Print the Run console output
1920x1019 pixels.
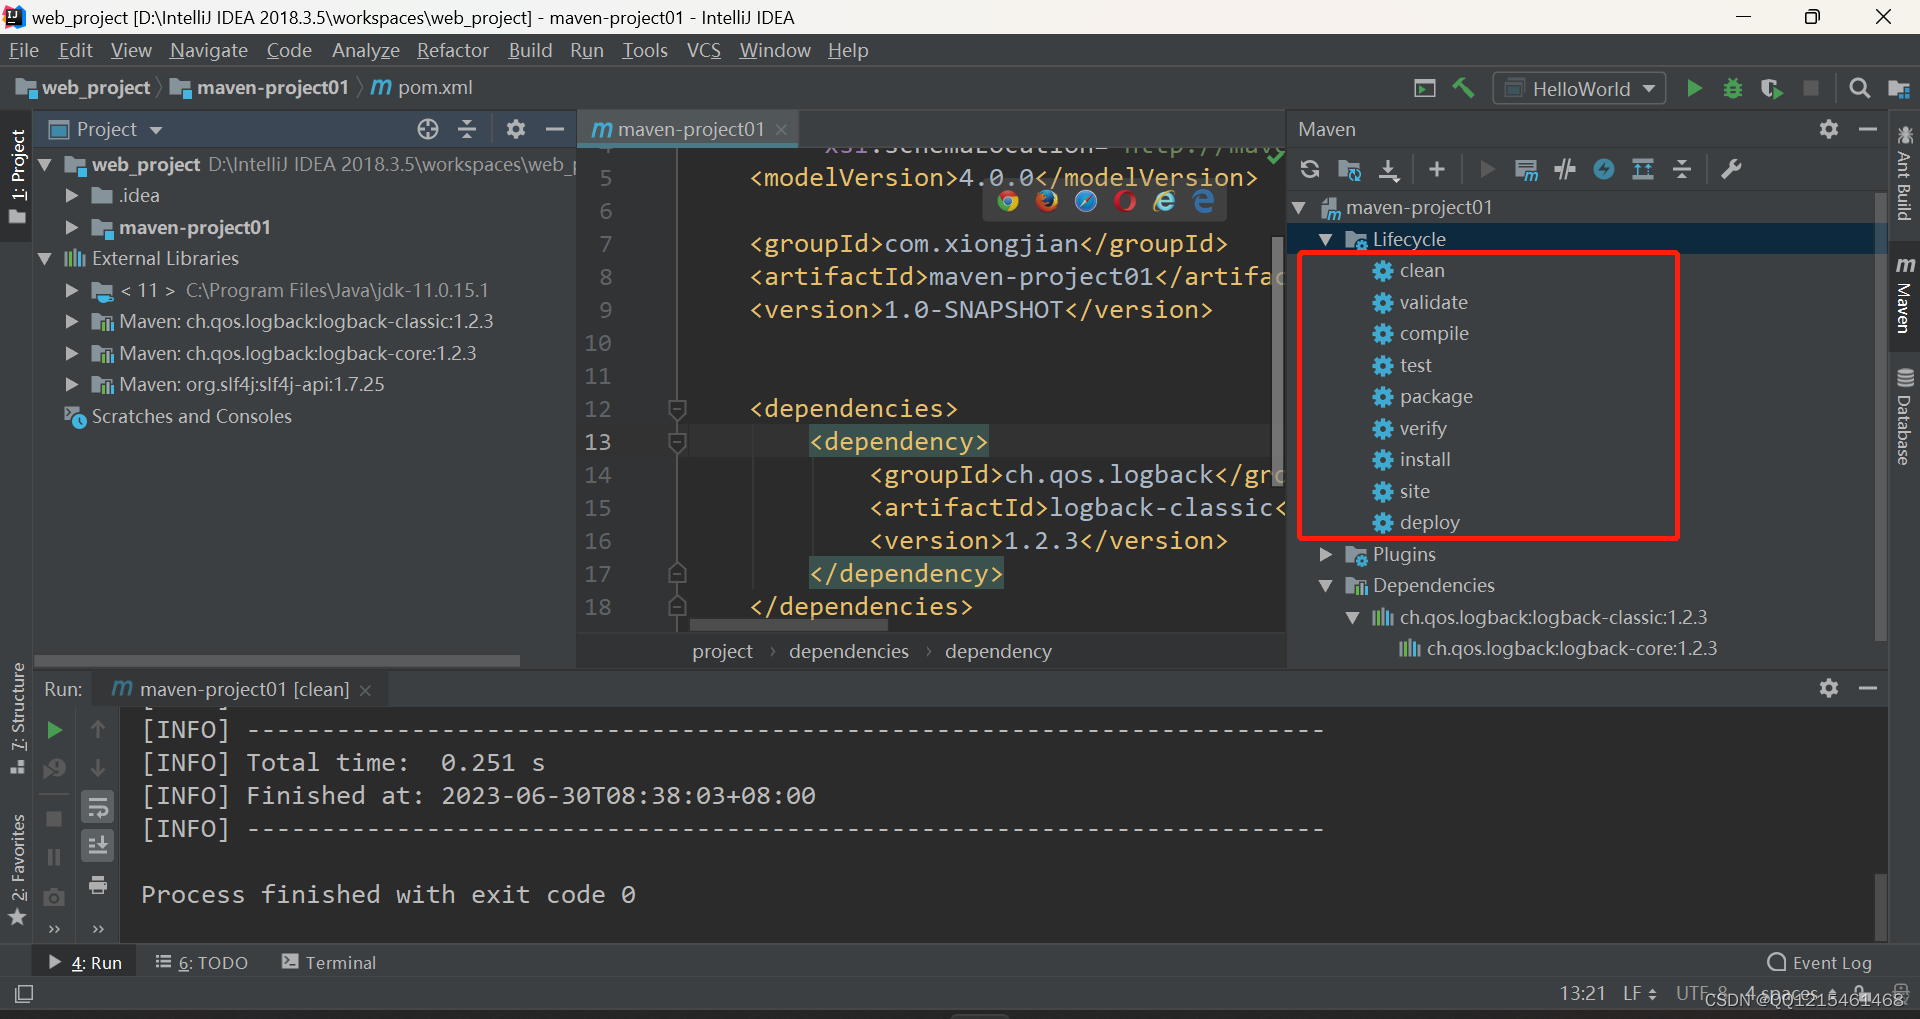point(98,885)
